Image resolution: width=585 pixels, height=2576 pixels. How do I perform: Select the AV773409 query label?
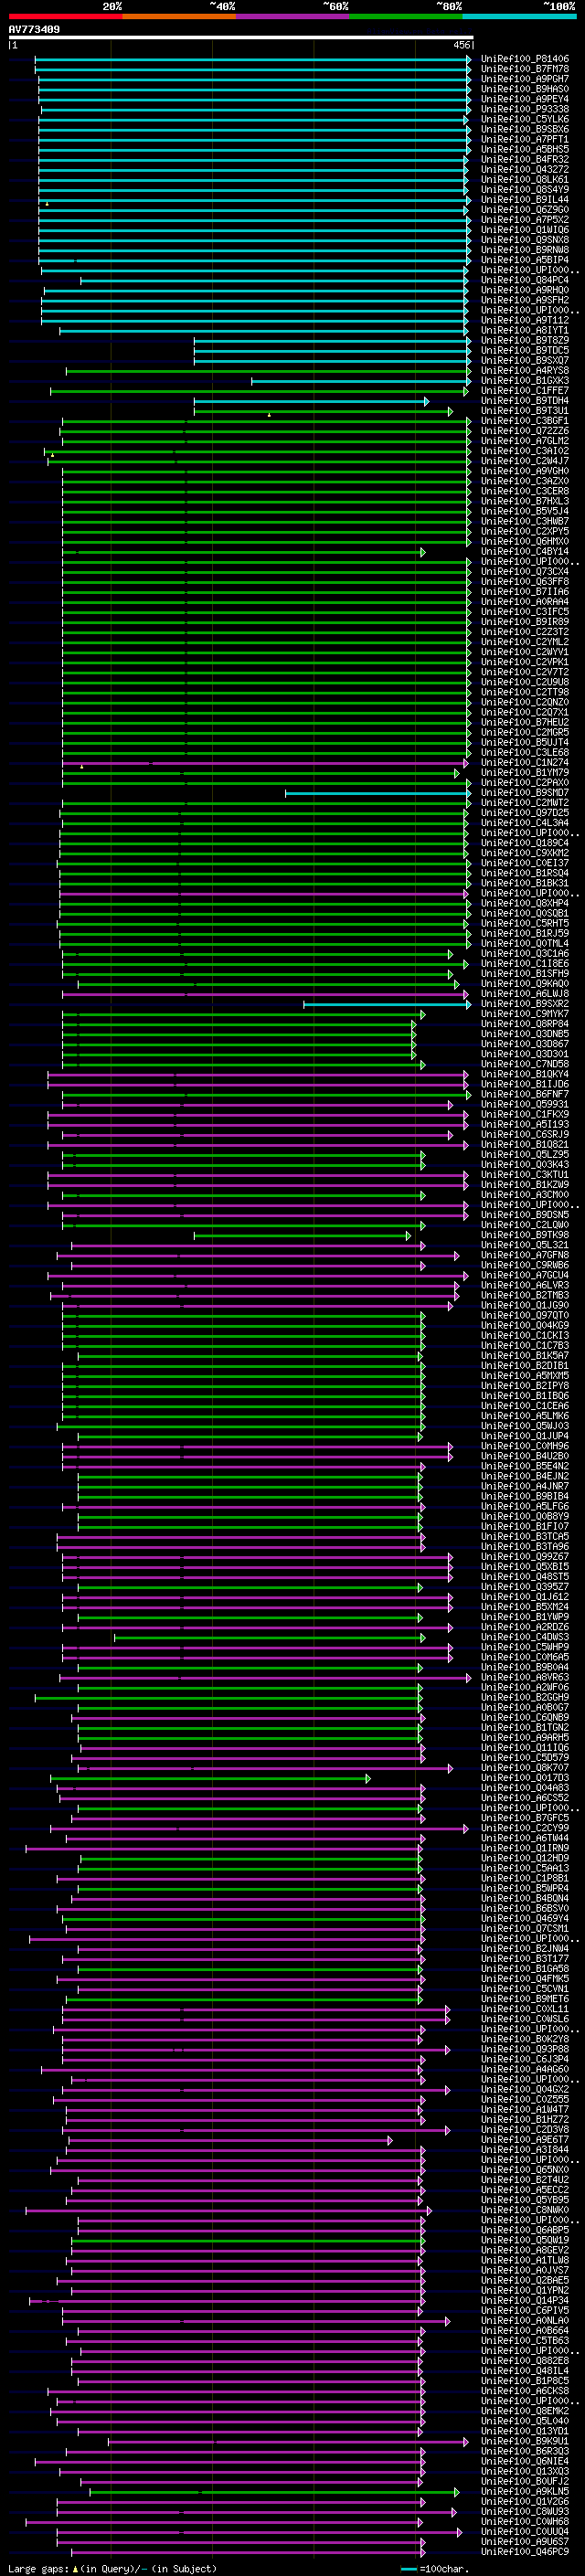click(34, 30)
